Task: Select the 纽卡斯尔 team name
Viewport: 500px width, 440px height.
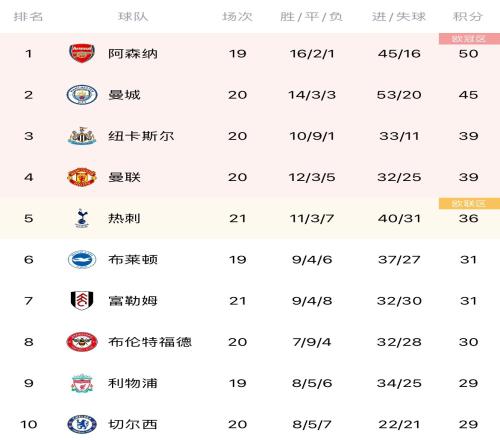Action: click(x=141, y=136)
